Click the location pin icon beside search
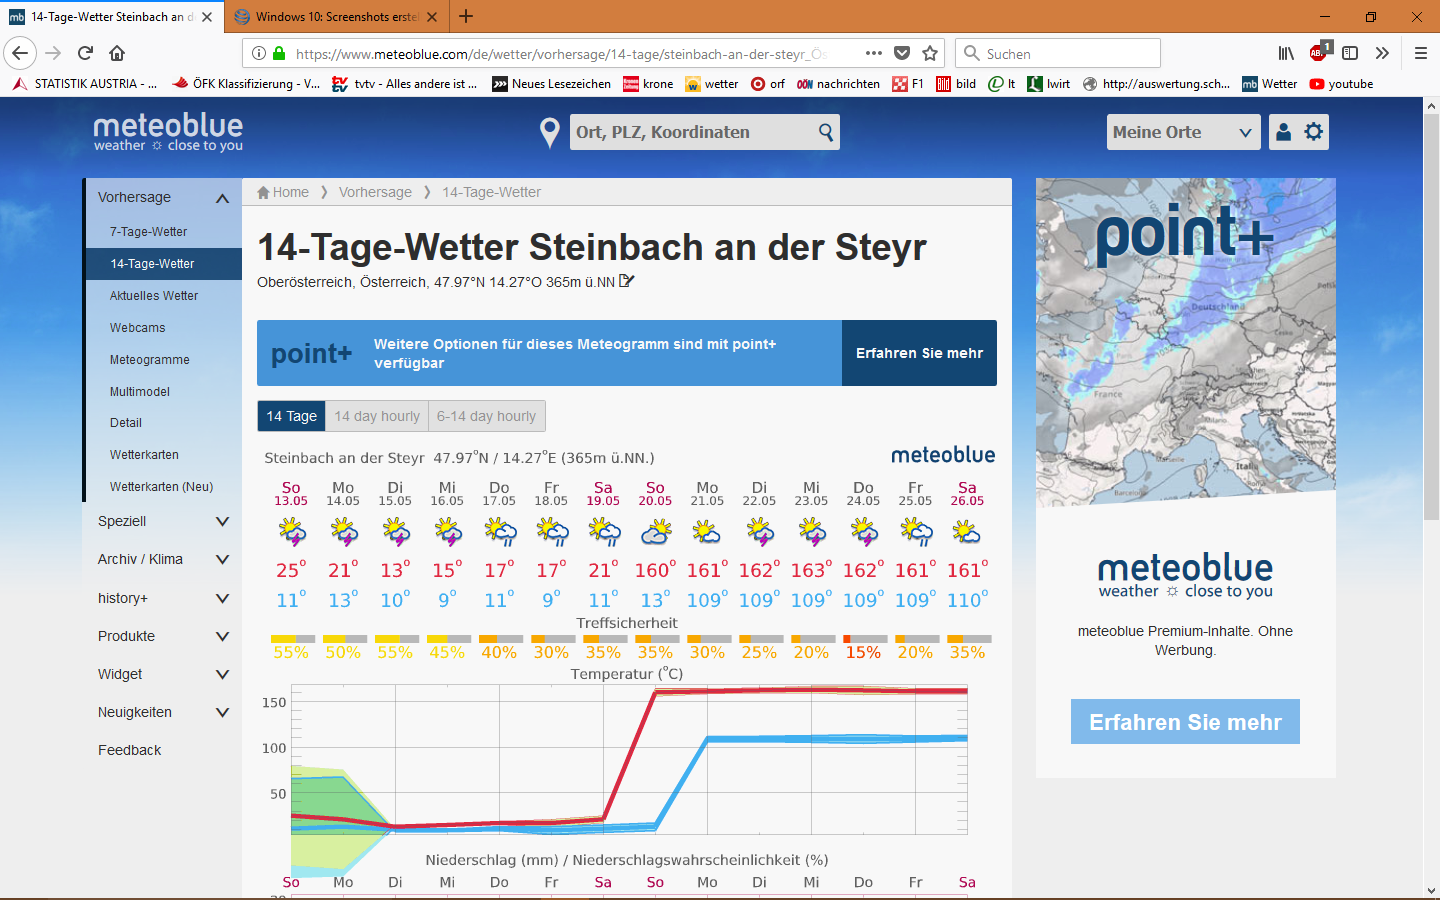The width and height of the screenshot is (1440, 900). point(549,132)
